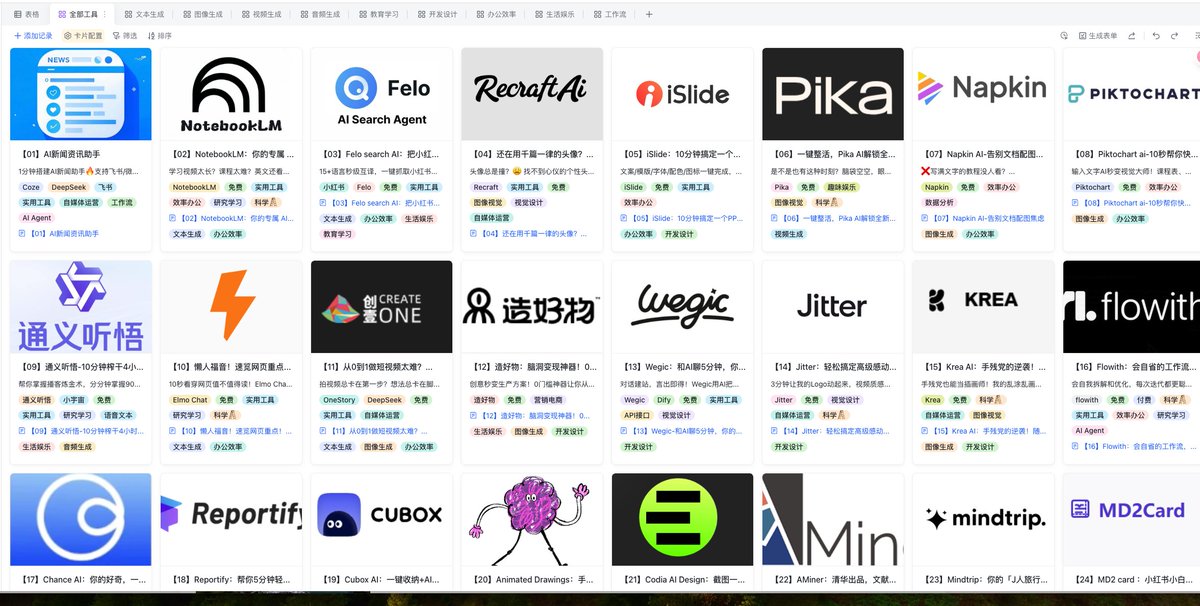Open the Create ONE thumbnail

(x=382, y=307)
